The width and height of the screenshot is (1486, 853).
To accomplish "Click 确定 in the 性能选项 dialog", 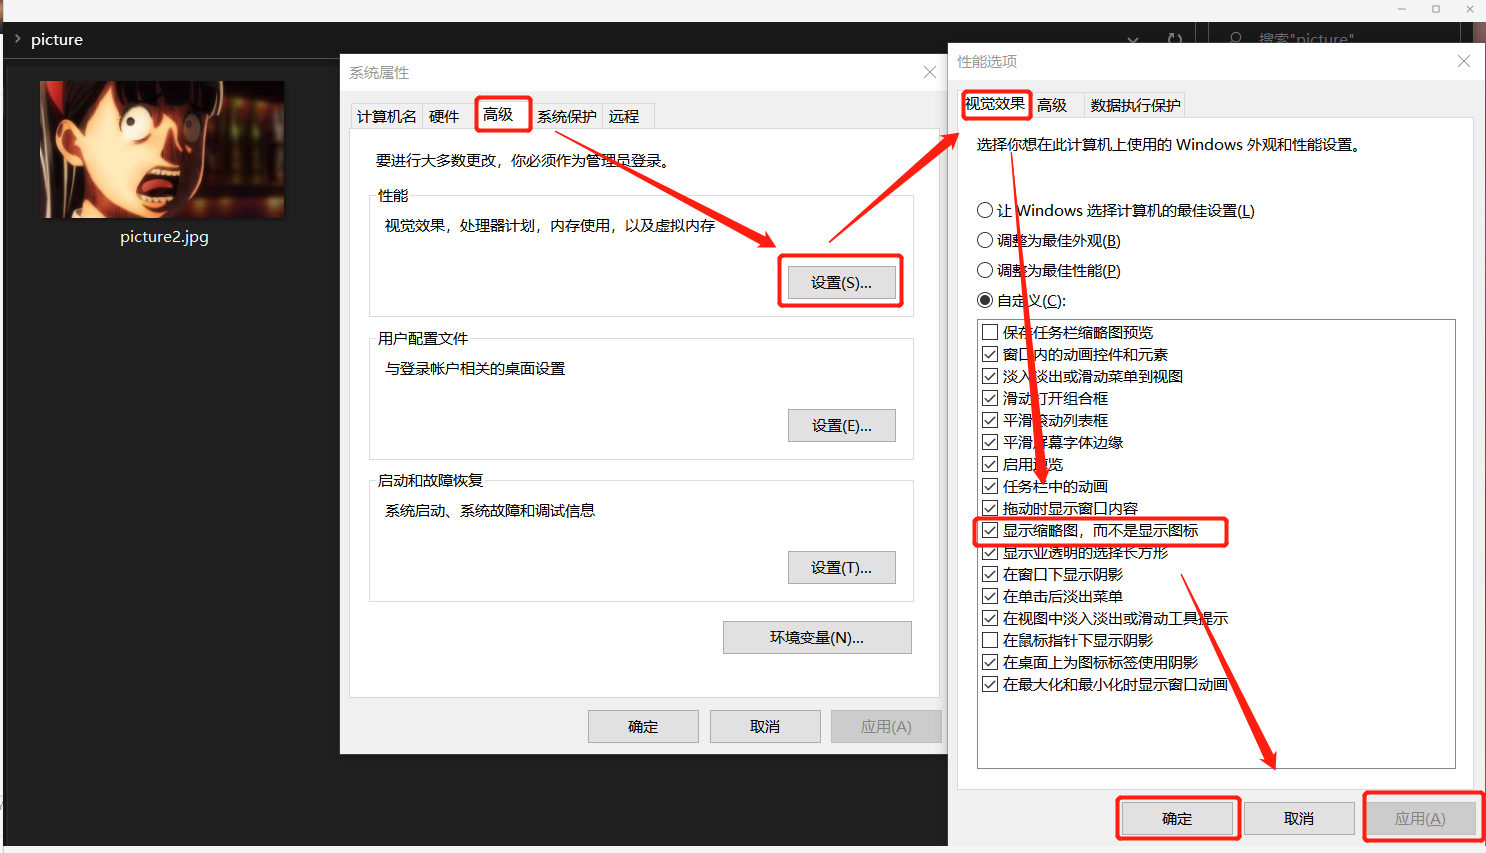I will [1178, 817].
